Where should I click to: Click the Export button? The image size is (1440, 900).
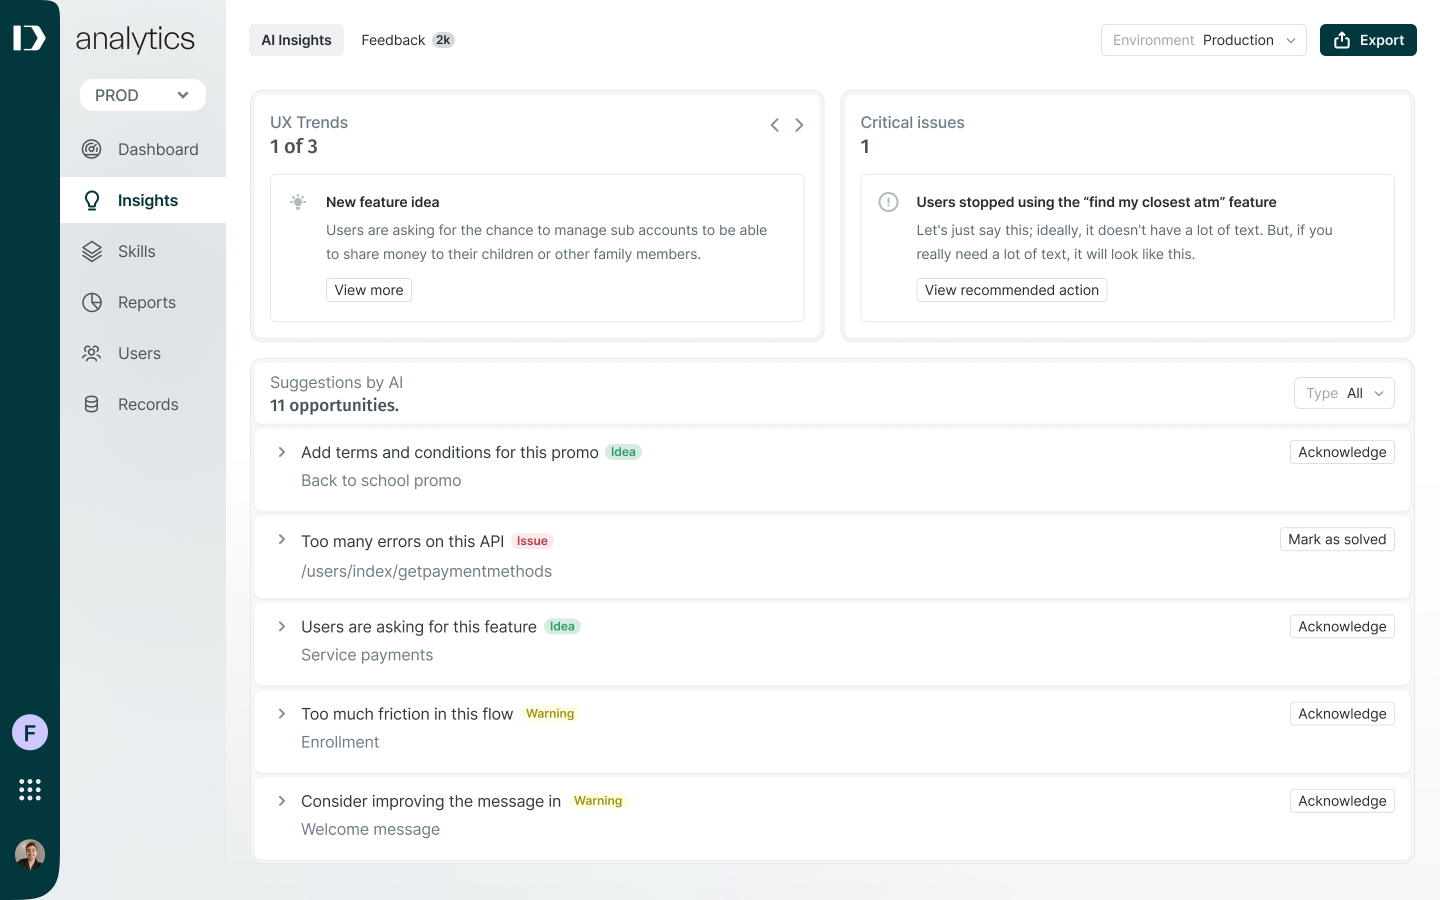point(1368,40)
